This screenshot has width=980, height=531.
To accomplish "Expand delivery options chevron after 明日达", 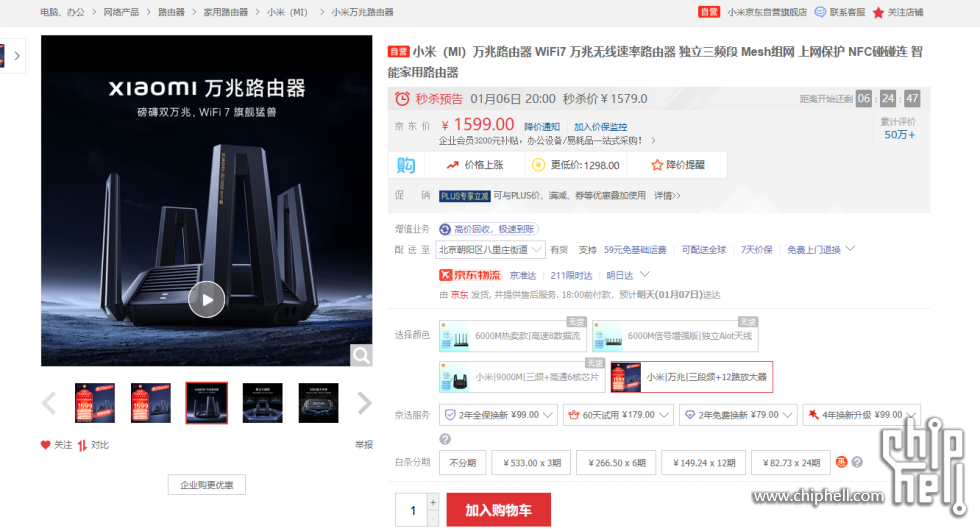I will coord(645,274).
